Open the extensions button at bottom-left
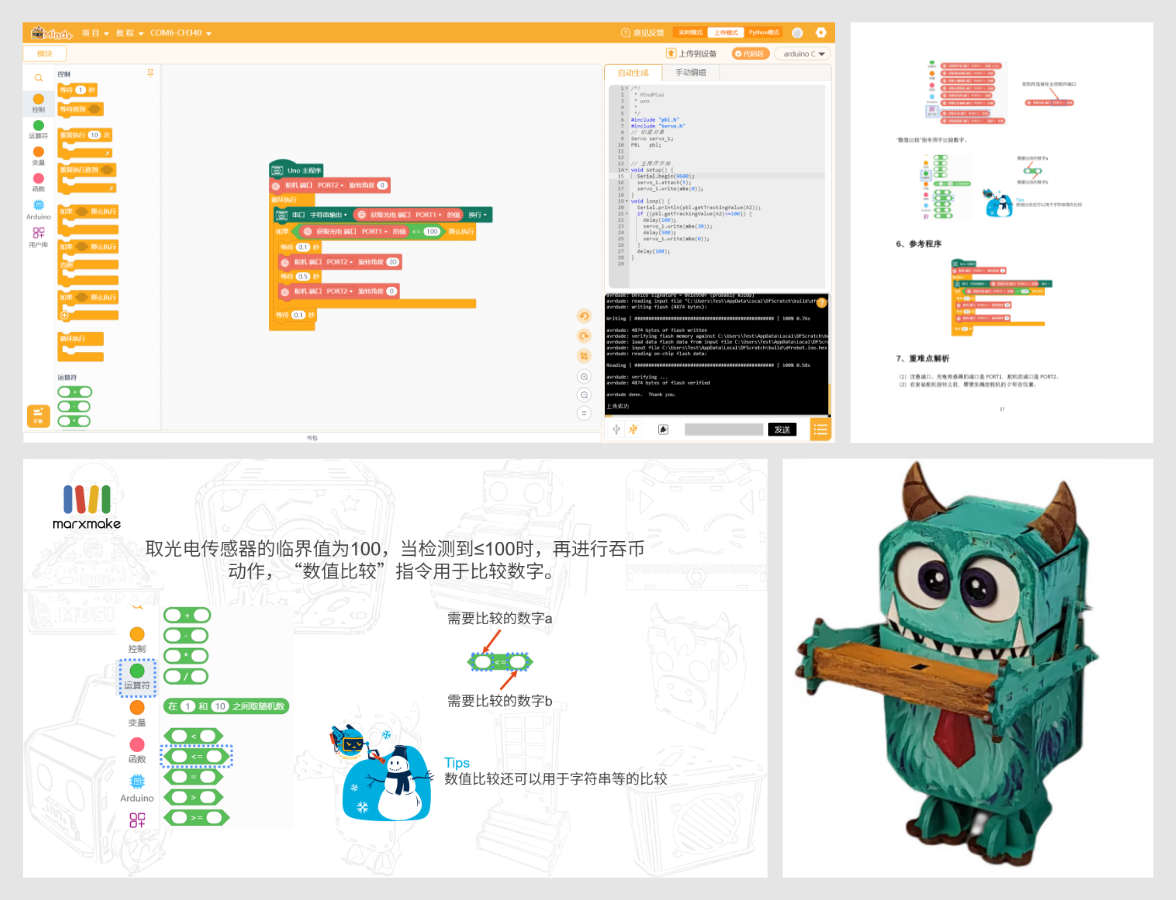This screenshot has width=1176, height=900. 38,414
